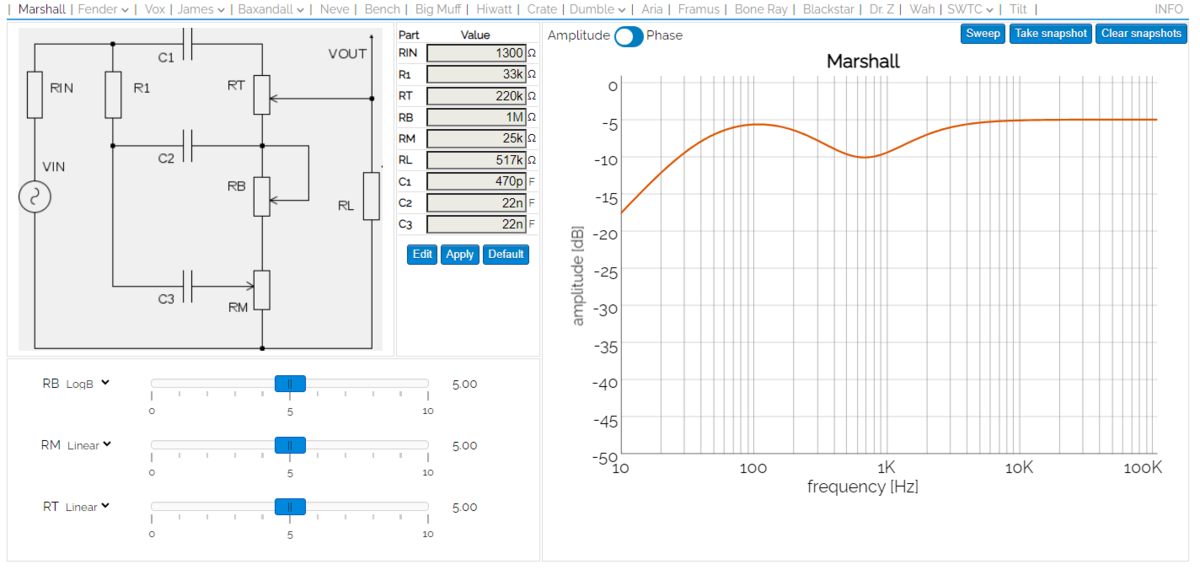Click the frequency [Hz] axis label
The image size is (1200, 570).
coord(863,487)
